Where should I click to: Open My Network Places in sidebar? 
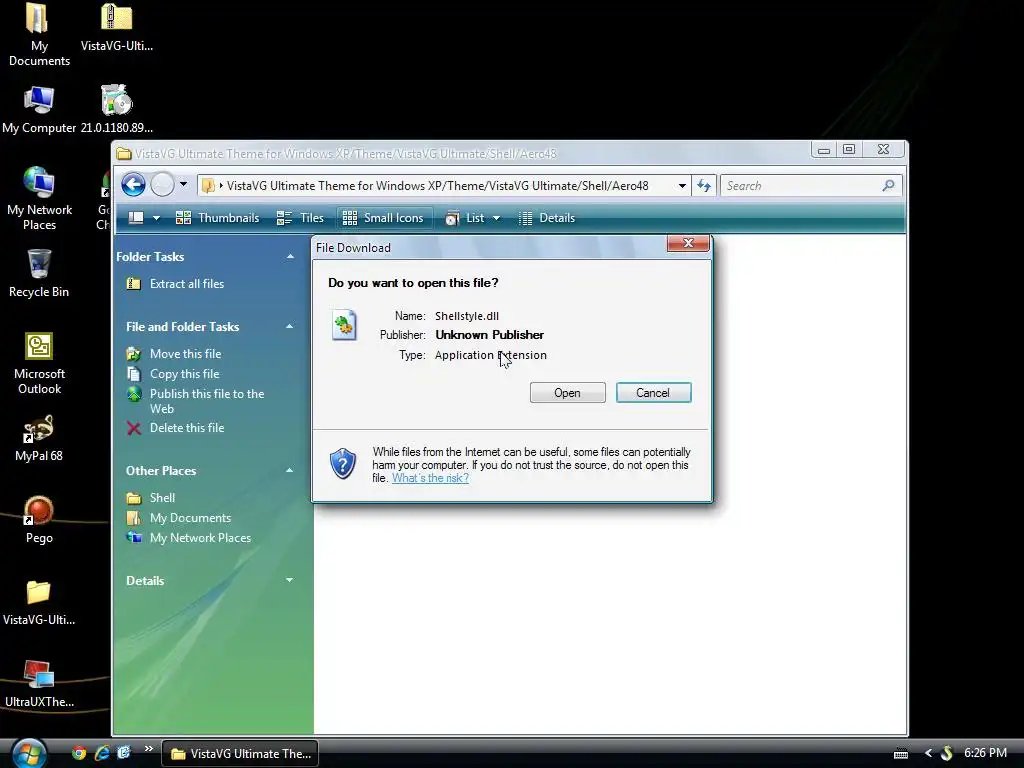click(200, 538)
